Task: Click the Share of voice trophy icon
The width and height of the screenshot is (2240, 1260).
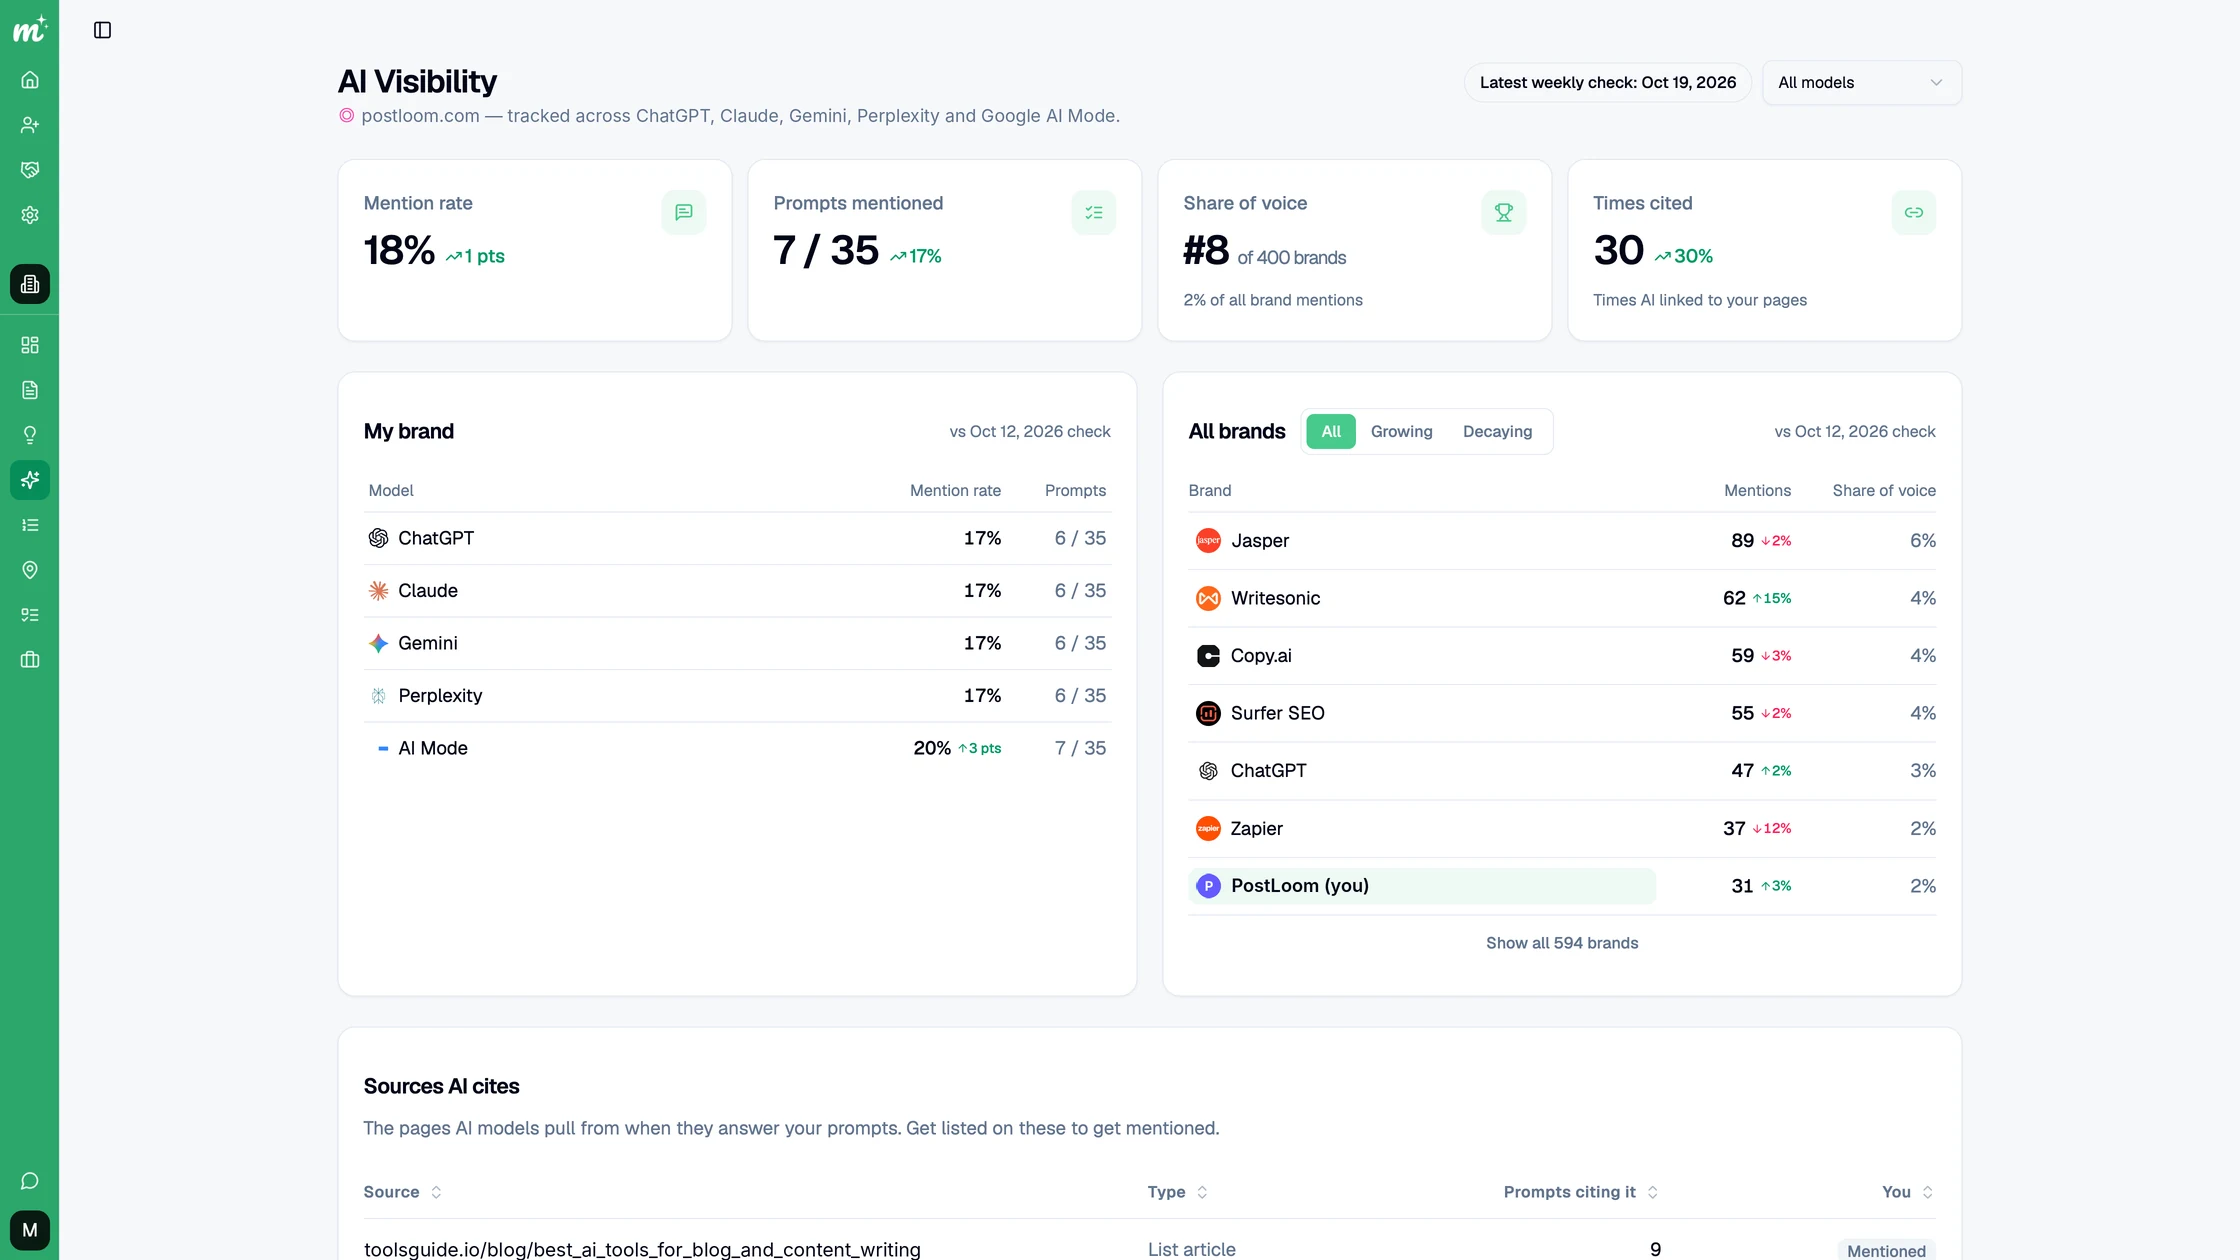Action: coord(1504,212)
